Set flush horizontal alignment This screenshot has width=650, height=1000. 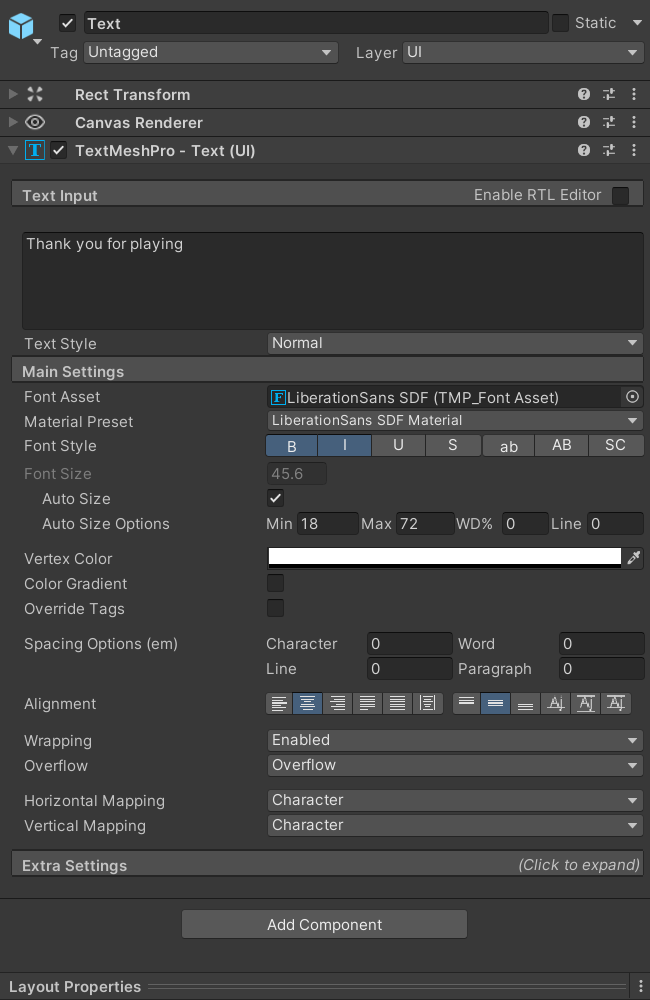(397, 703)
